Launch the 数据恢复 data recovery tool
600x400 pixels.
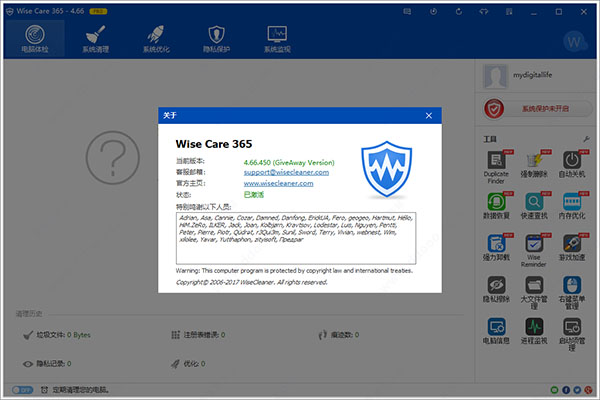pyautogui.click(x=496, y=206)
